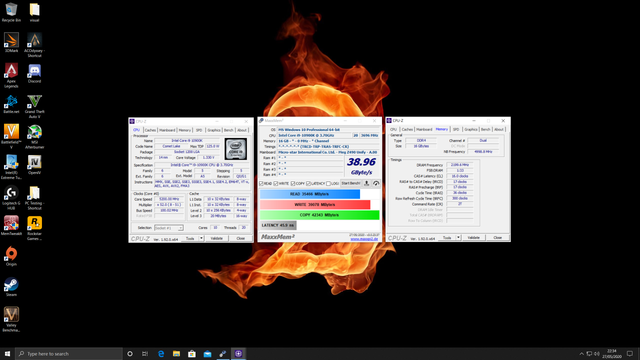Open PC Testing shortcut folder
This screenshot has width=640, height=360.
point(34,198)
